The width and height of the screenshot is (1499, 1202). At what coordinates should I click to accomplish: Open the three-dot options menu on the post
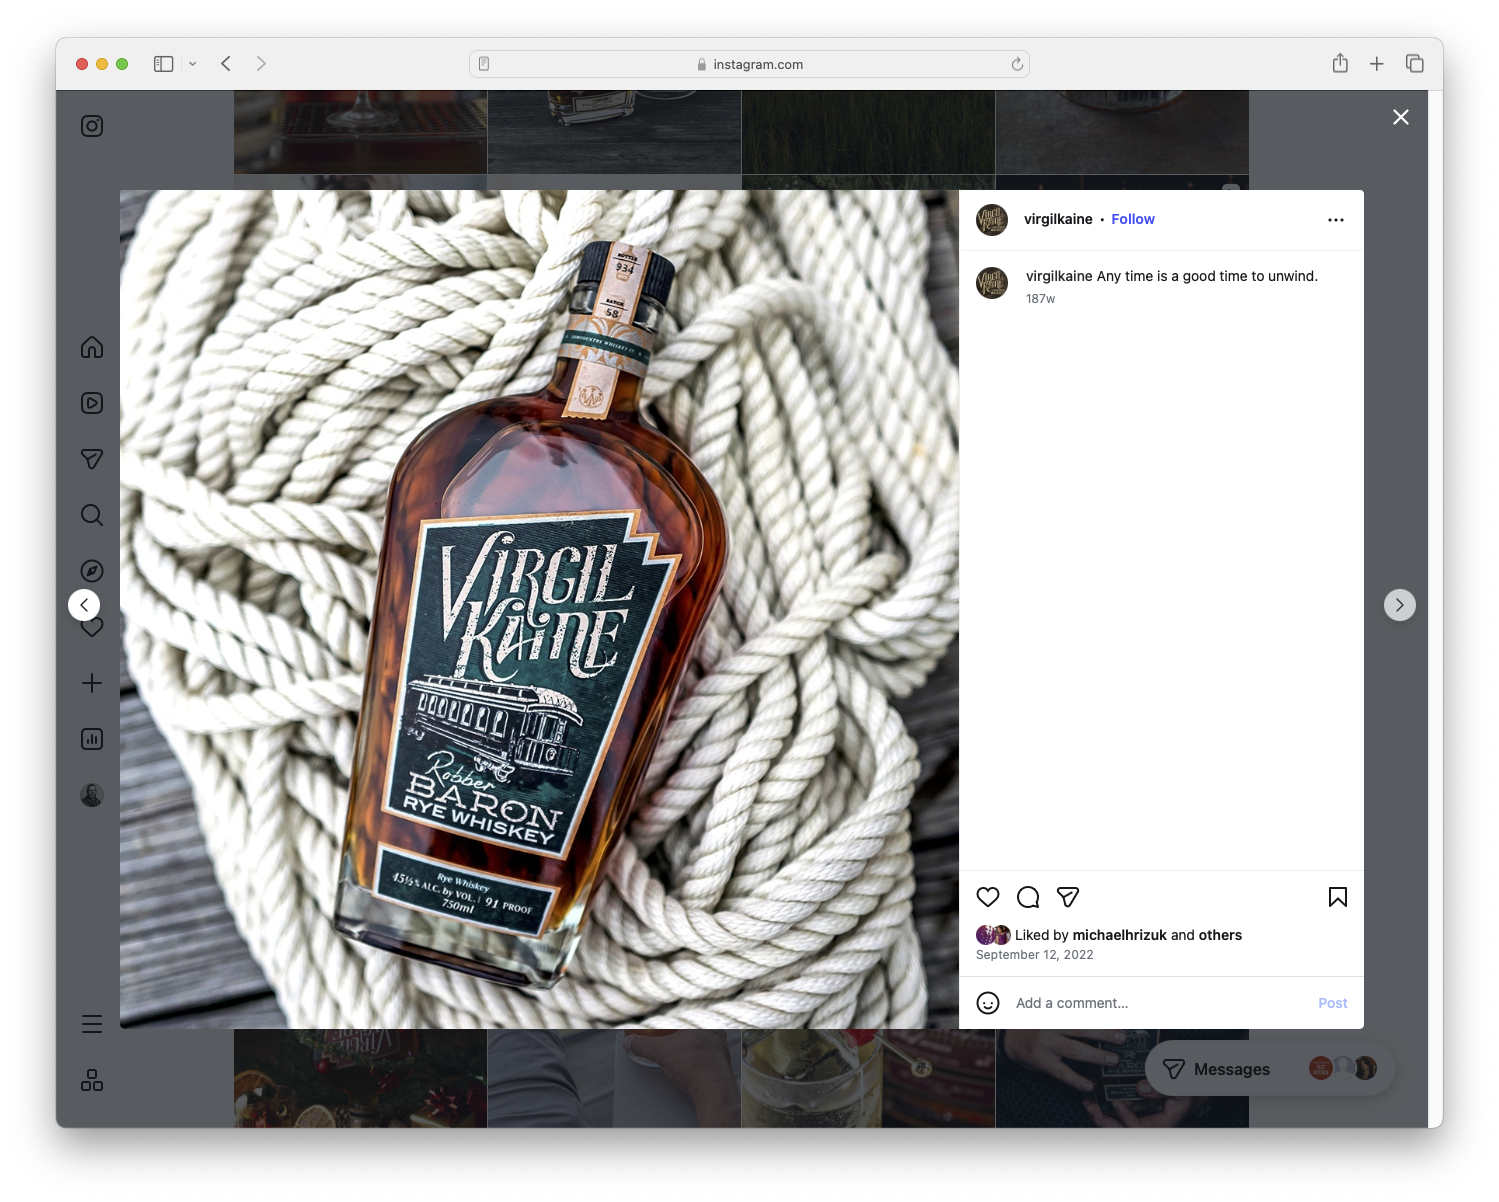coord(1336,219)
